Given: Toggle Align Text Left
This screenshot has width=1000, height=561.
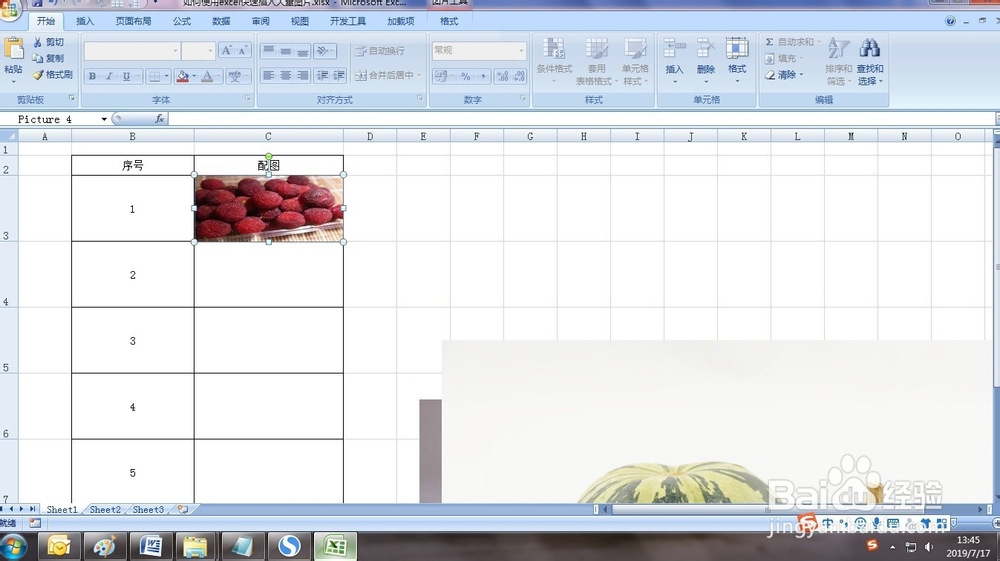Looking at the screenshot, I should click(268, 75).
